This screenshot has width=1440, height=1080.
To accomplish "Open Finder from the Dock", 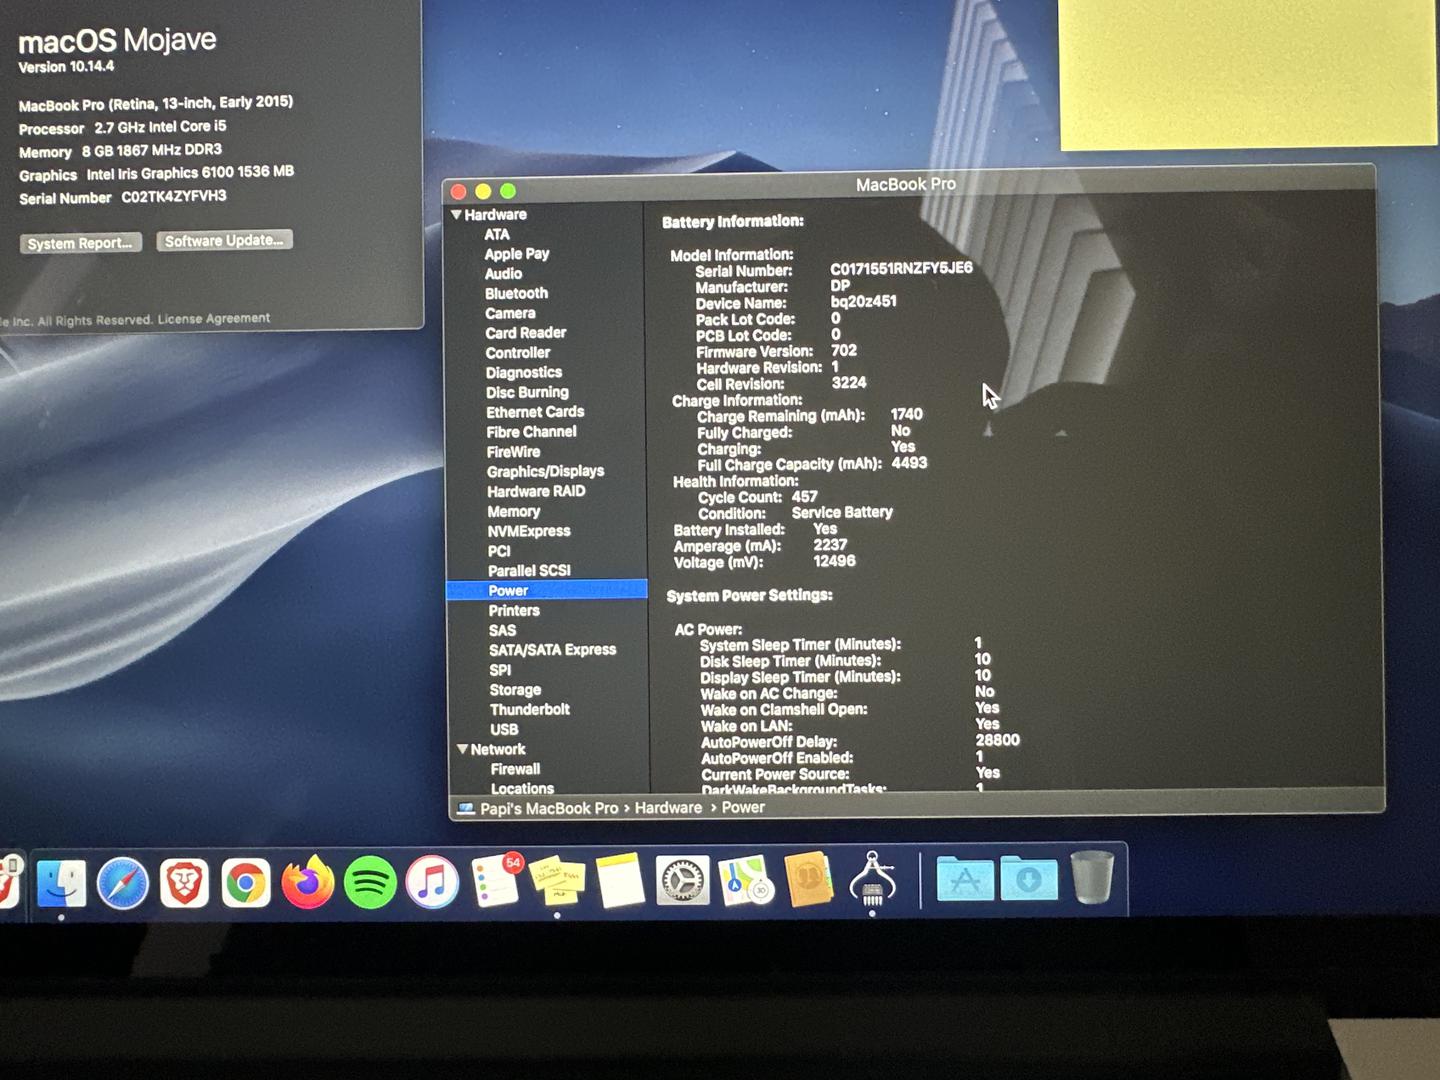I will tap(61, 883).
